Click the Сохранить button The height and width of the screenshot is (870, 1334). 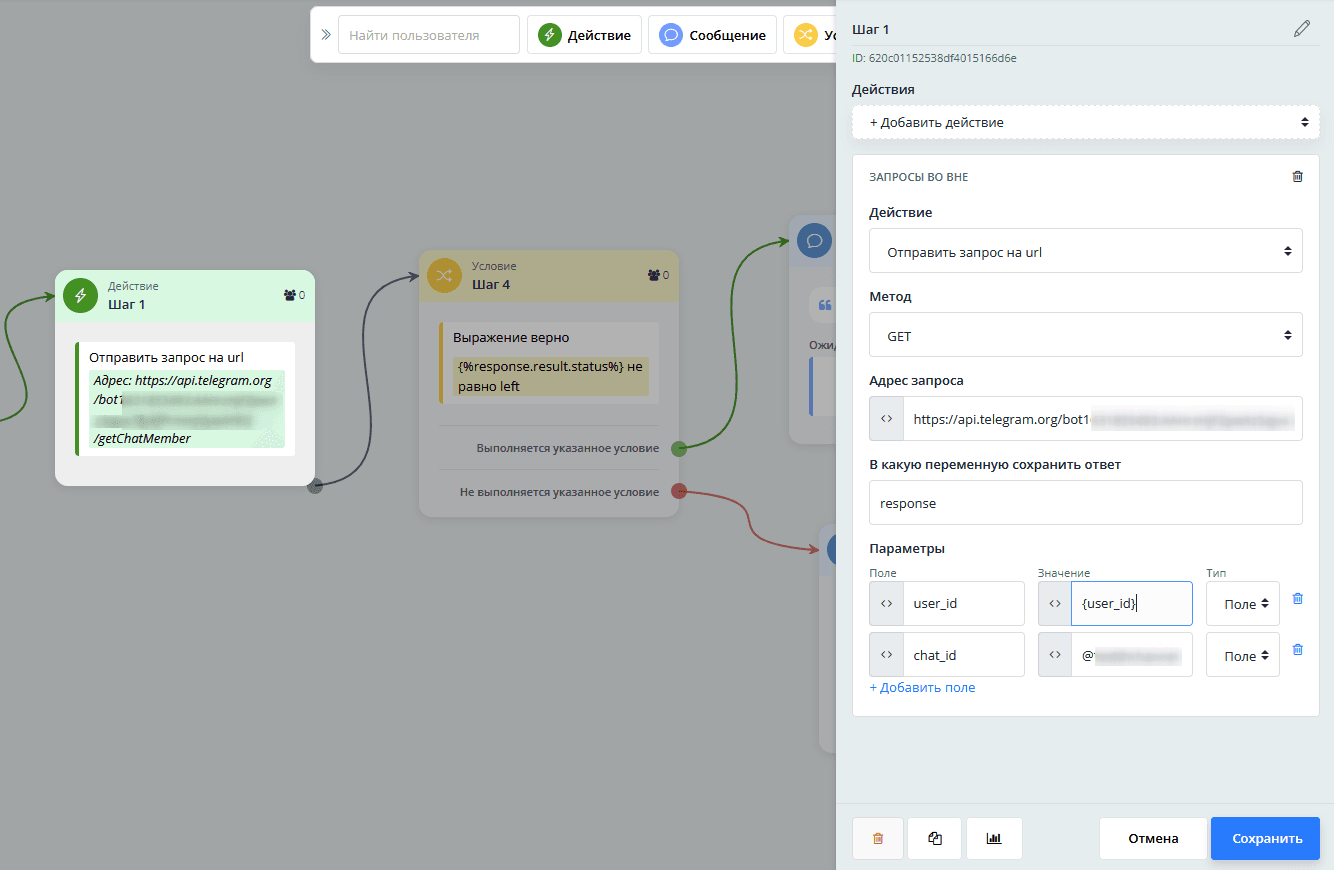(x=1266, y=839)
